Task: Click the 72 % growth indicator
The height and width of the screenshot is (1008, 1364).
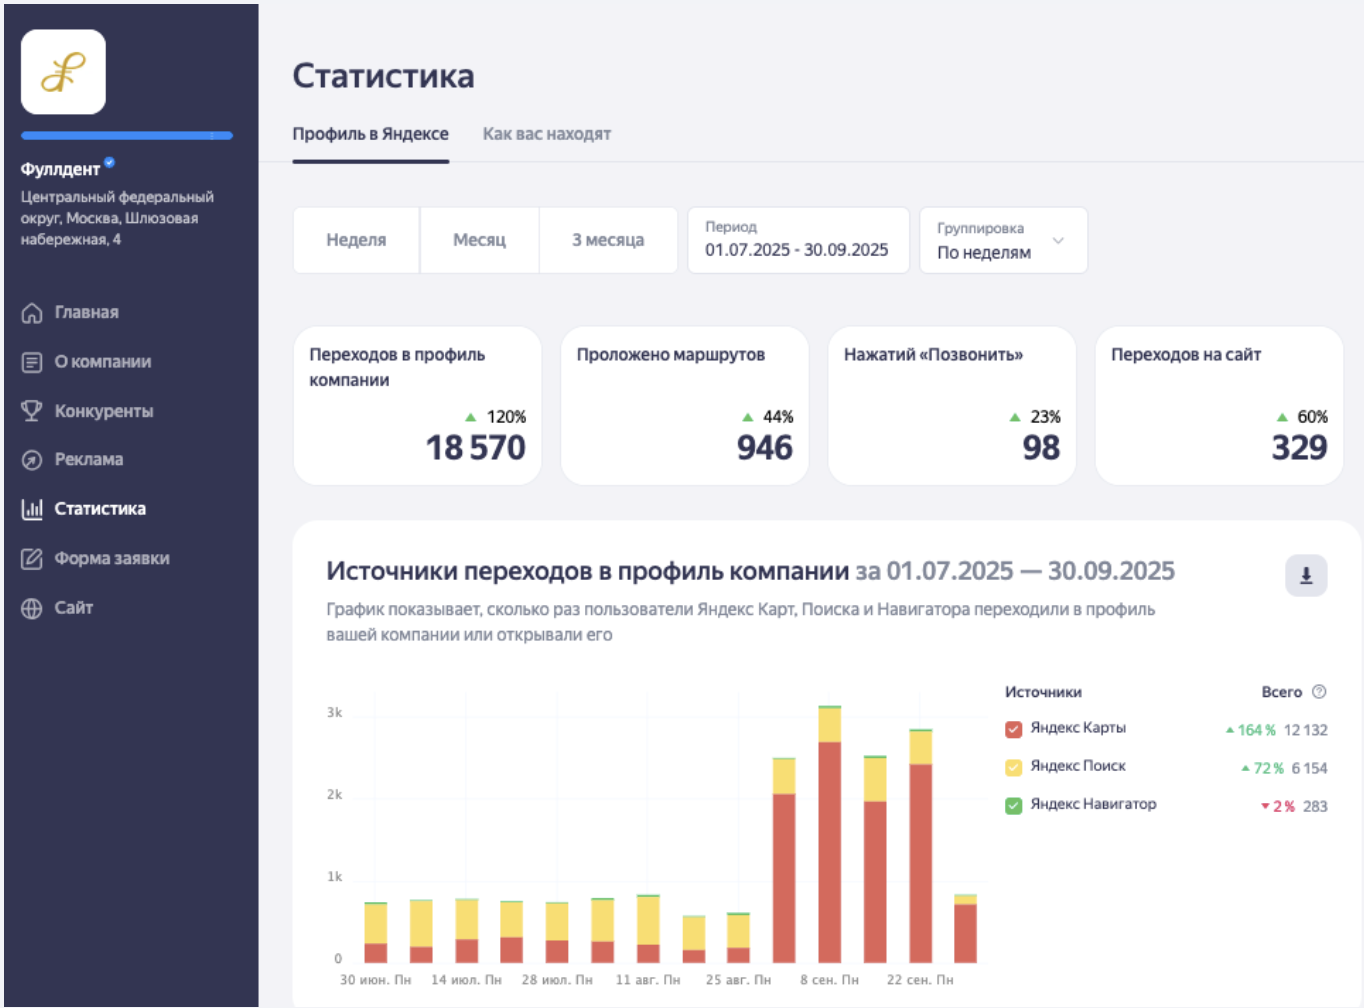Action: coord(1262,768)
